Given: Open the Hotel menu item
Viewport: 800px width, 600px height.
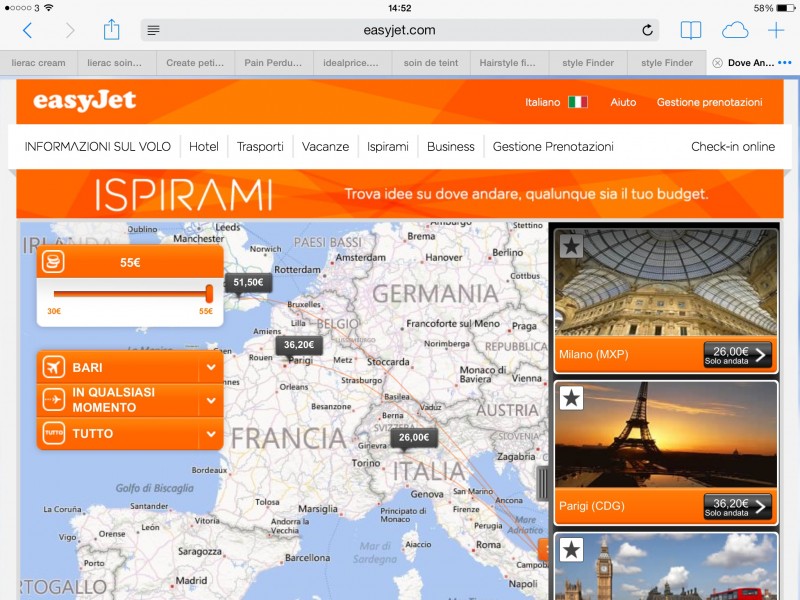Looking at the screenshot, I should [x=204, y=146].
